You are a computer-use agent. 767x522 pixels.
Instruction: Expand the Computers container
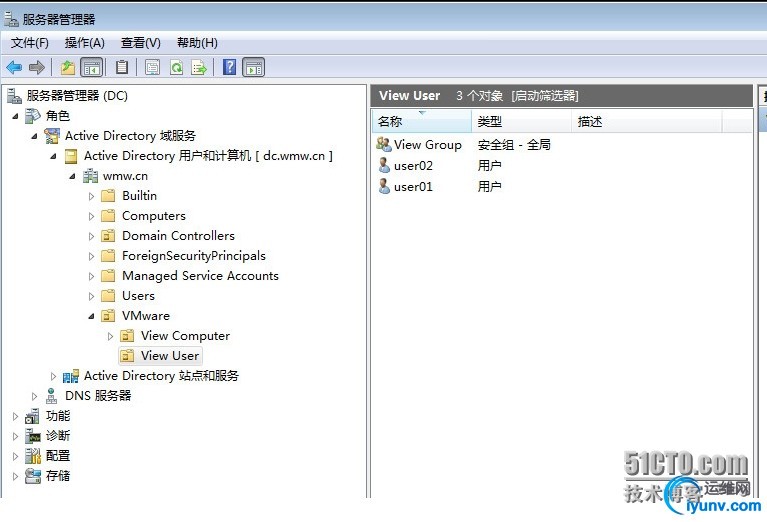(91, 216)
